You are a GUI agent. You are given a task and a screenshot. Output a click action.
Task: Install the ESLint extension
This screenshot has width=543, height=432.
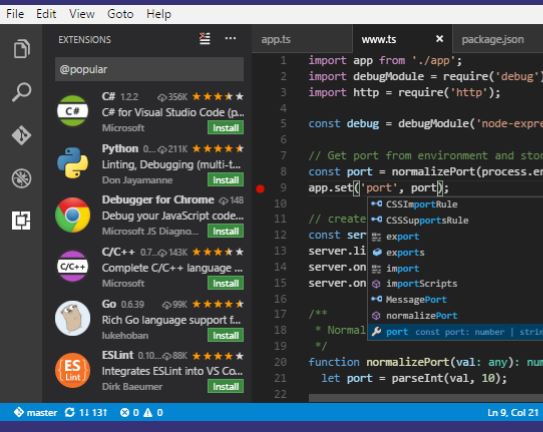point(225,386)
